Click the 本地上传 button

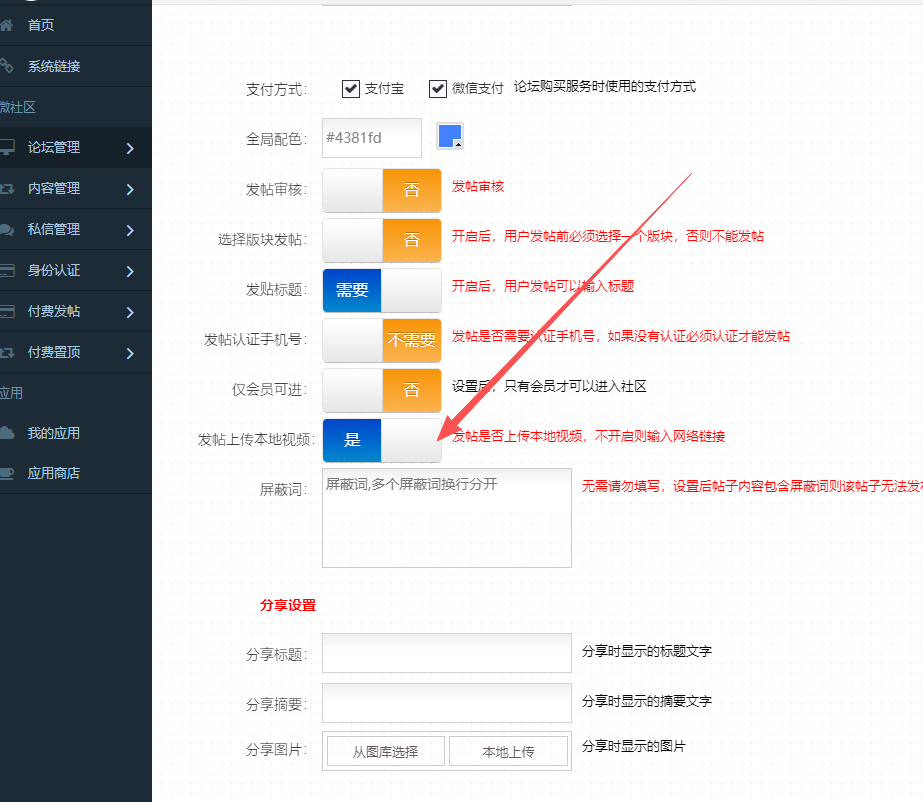pos(508,752)
